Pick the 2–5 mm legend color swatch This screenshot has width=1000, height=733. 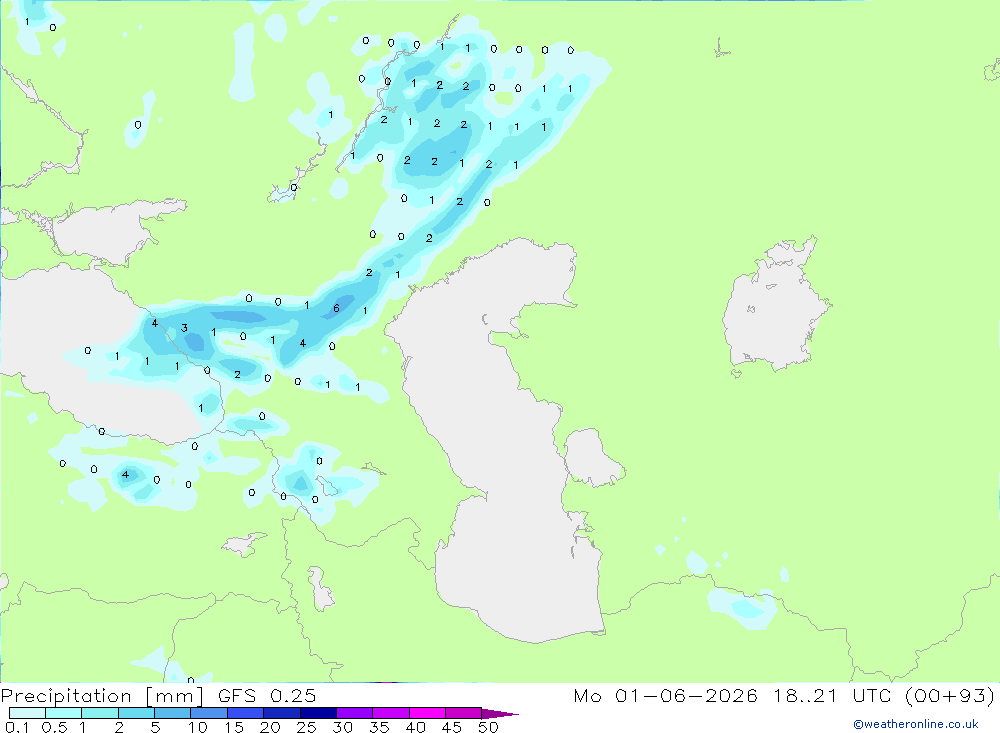136,713
